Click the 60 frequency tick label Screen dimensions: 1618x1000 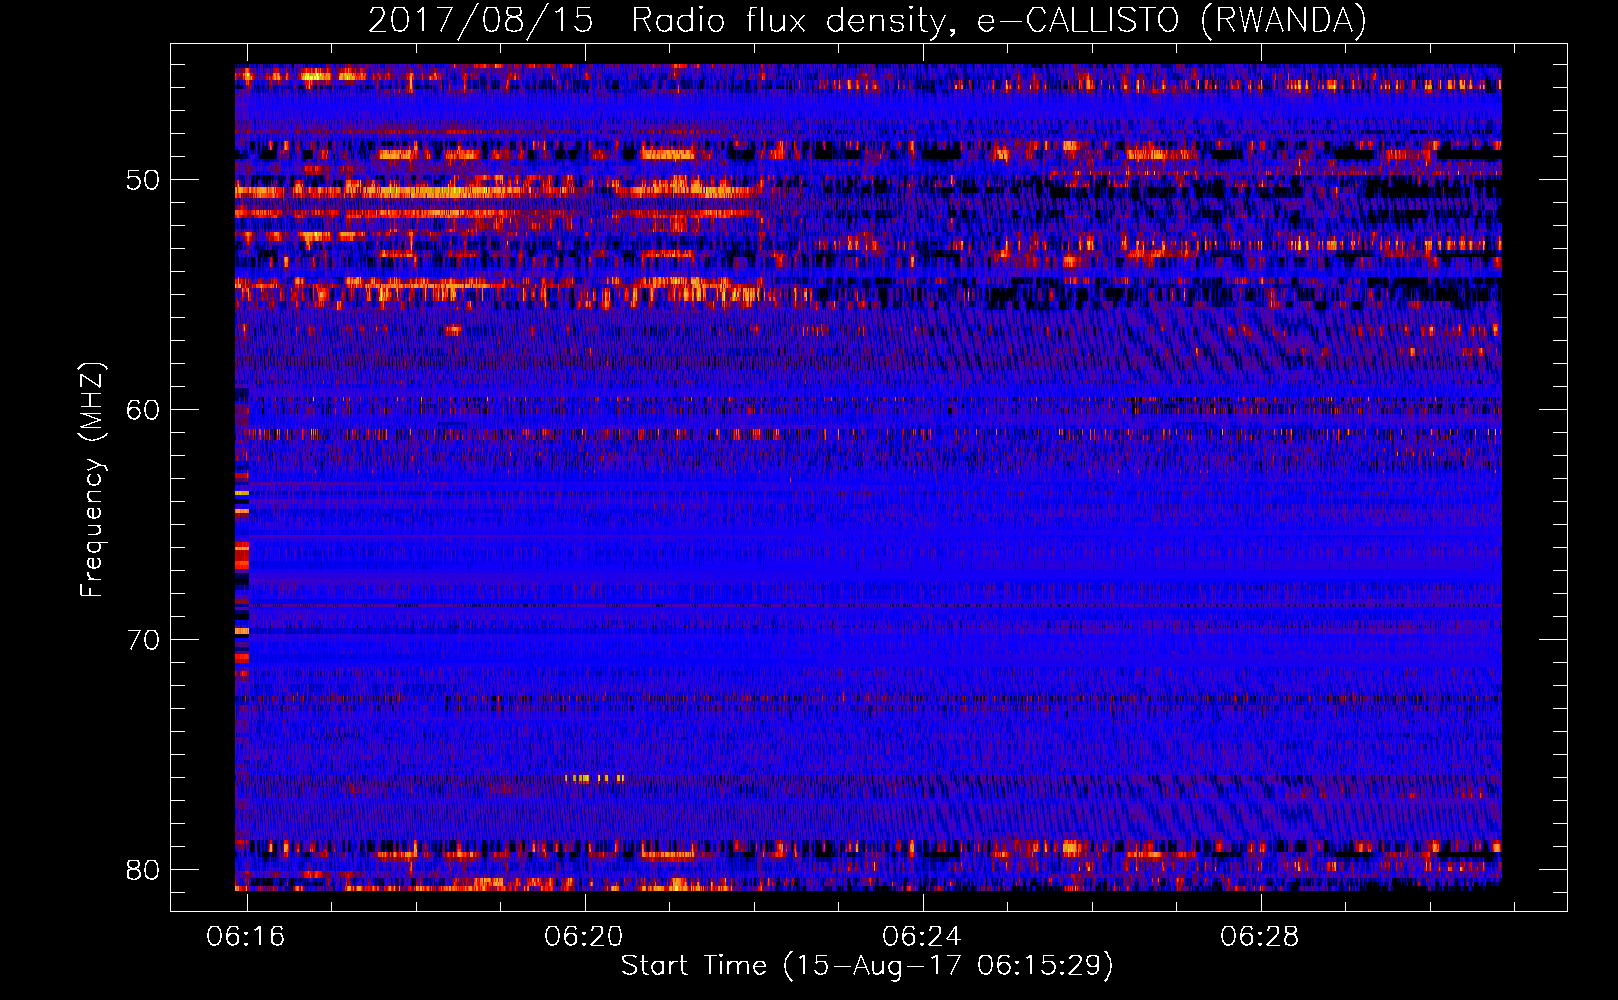[143, 410]
